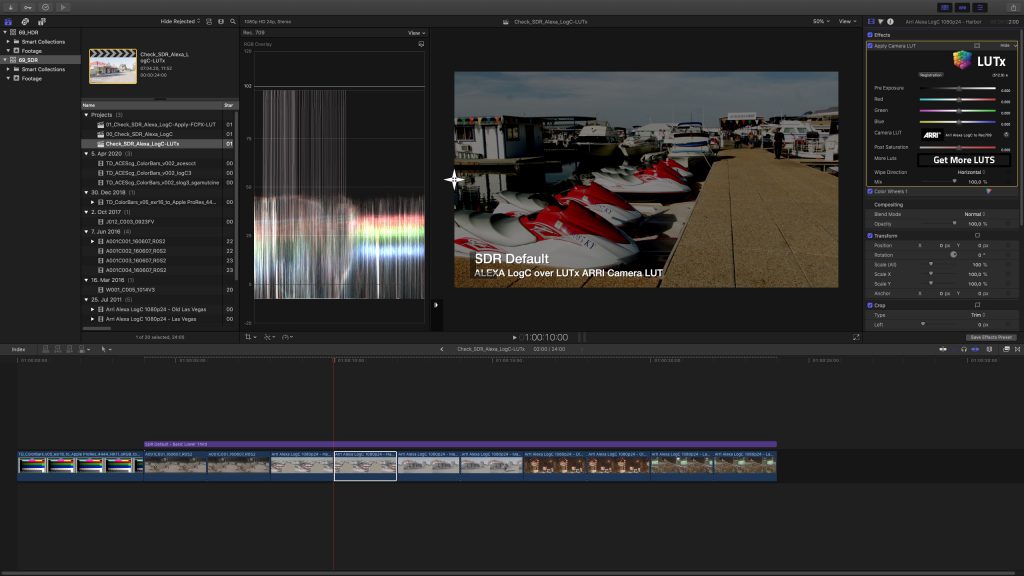Click Hide on the Apply Camera LUT section
The height and width of the screenshot is (576, 1024).
click(x=1005, y=46)
